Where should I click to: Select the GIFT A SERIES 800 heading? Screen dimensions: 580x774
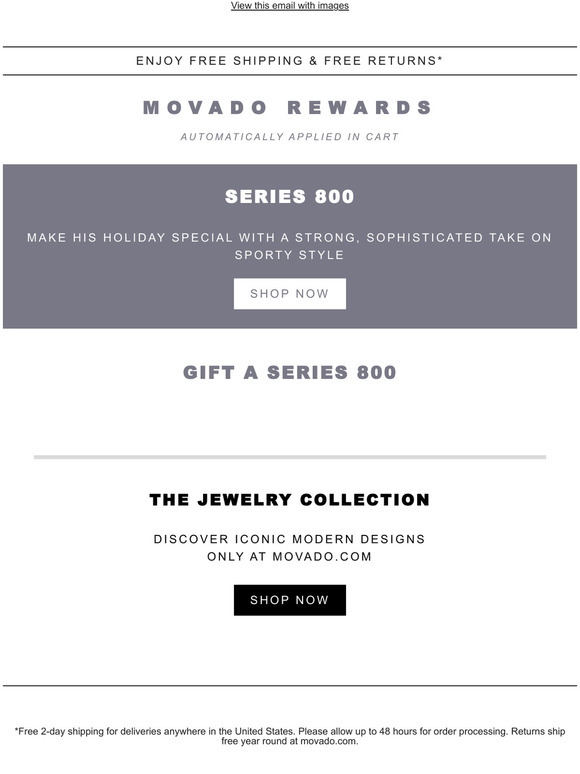coord(290,372)
